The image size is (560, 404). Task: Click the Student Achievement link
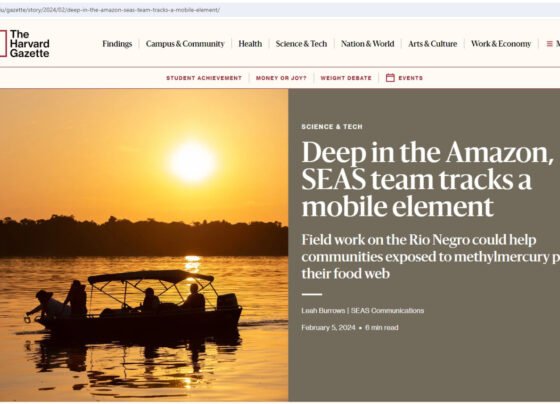204,78
